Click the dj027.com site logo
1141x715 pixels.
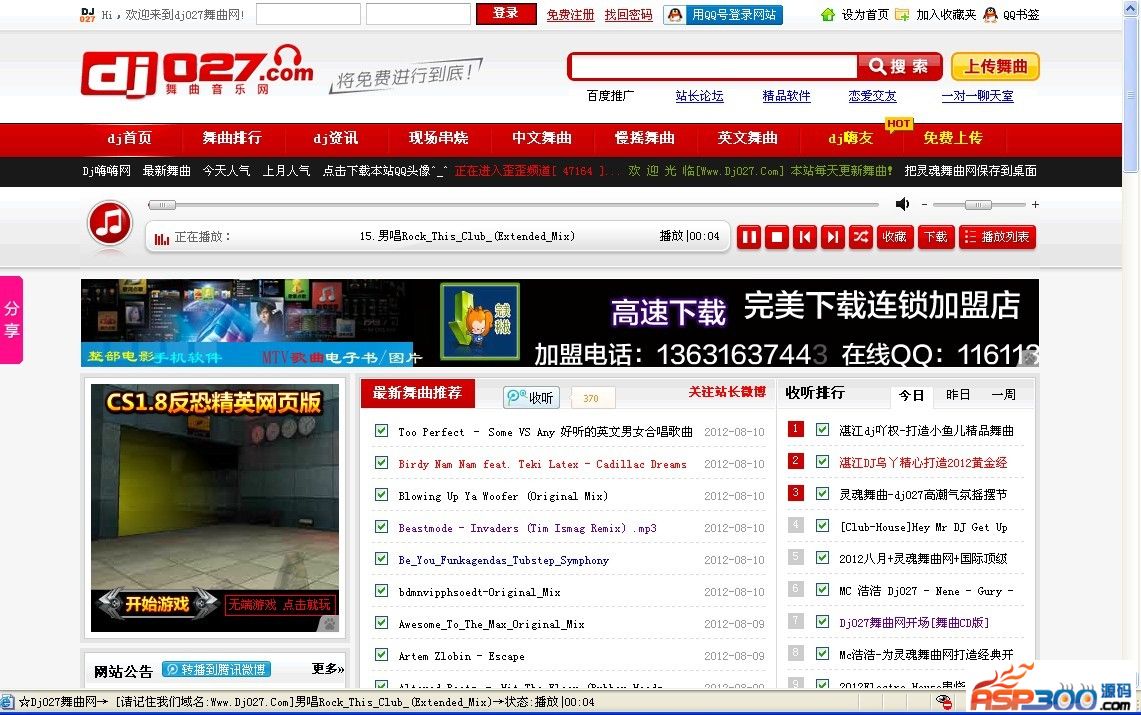[x=196, y=71]
